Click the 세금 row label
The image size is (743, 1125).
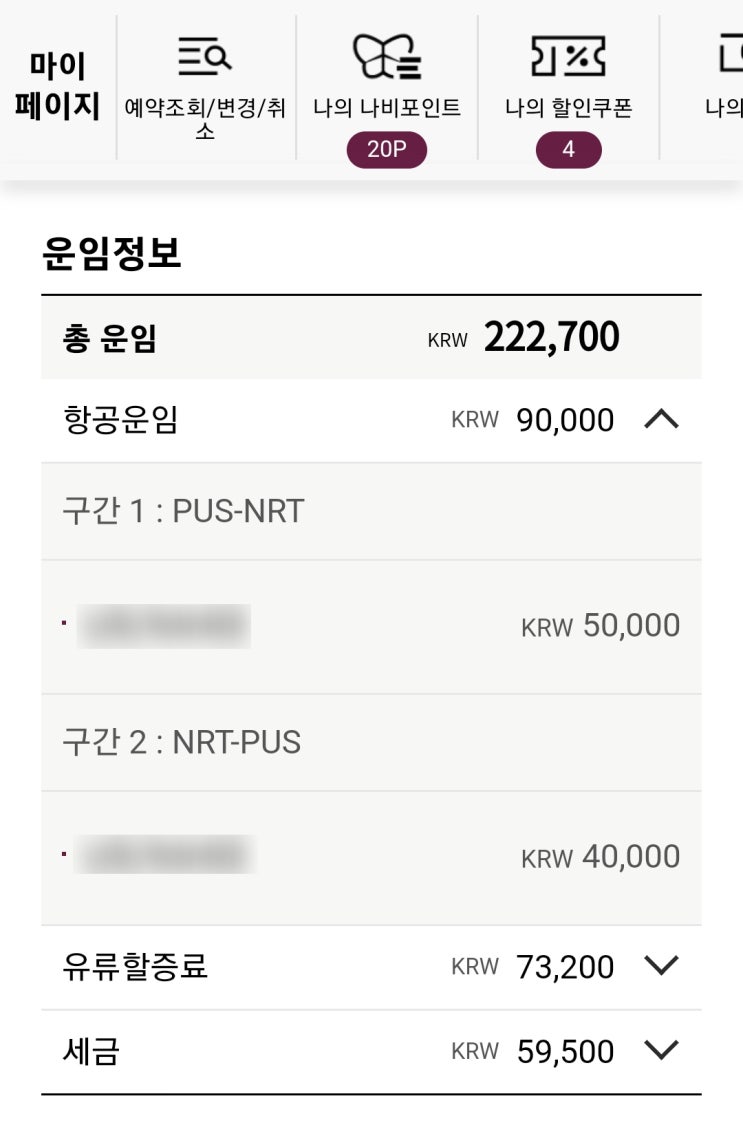[x=91, y=1051]
